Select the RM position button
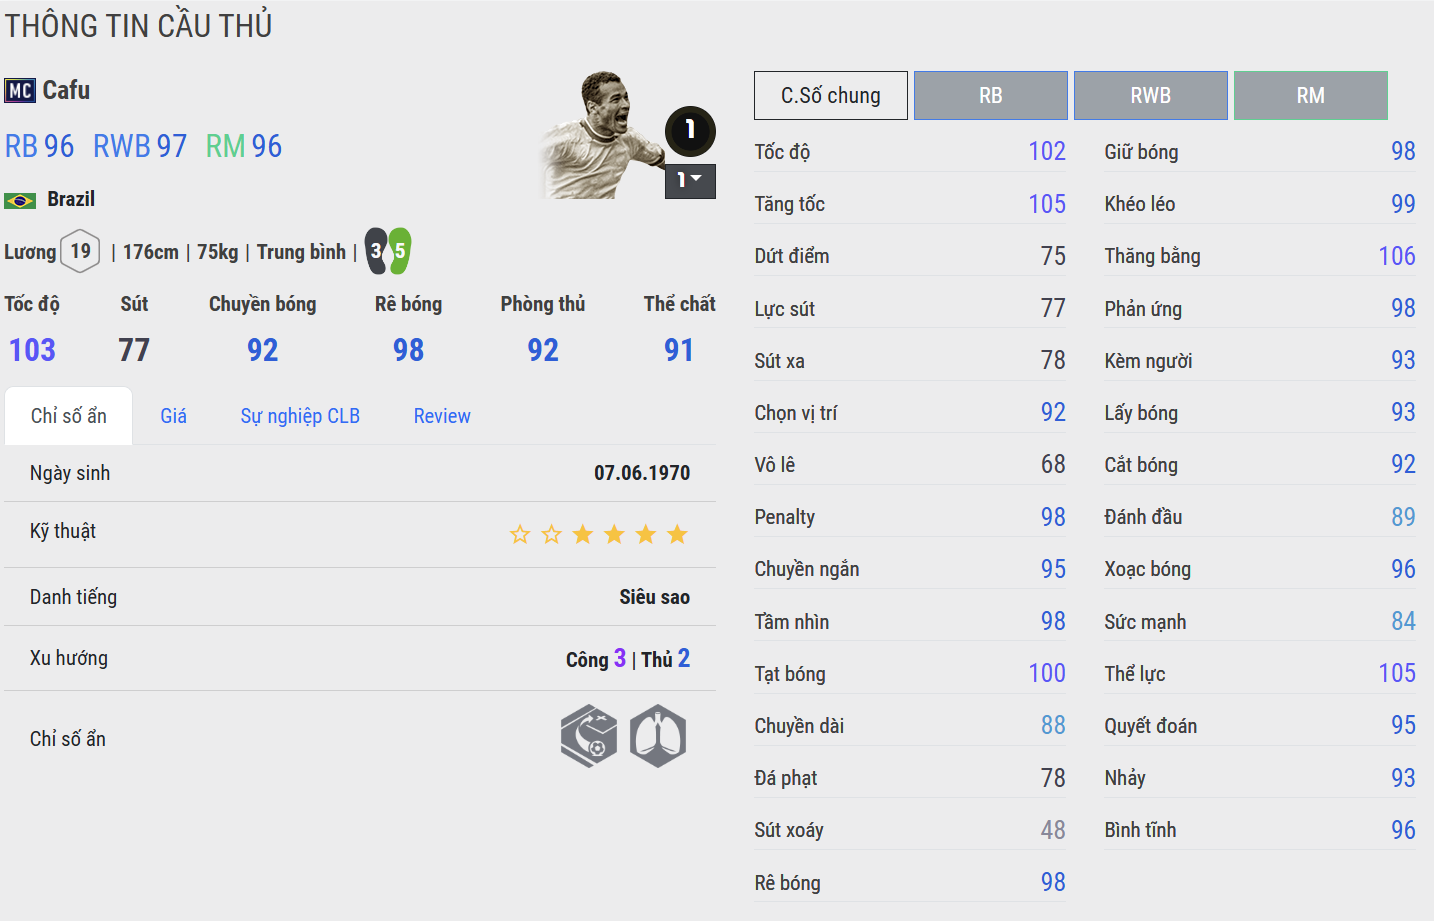1434x921 pixels. [1310, 96]
